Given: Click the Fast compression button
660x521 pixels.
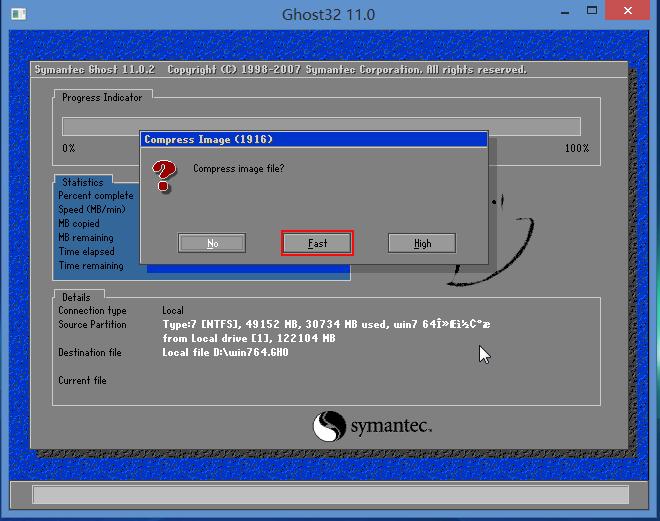Looking at the screenshot, I should pos(317,243).
